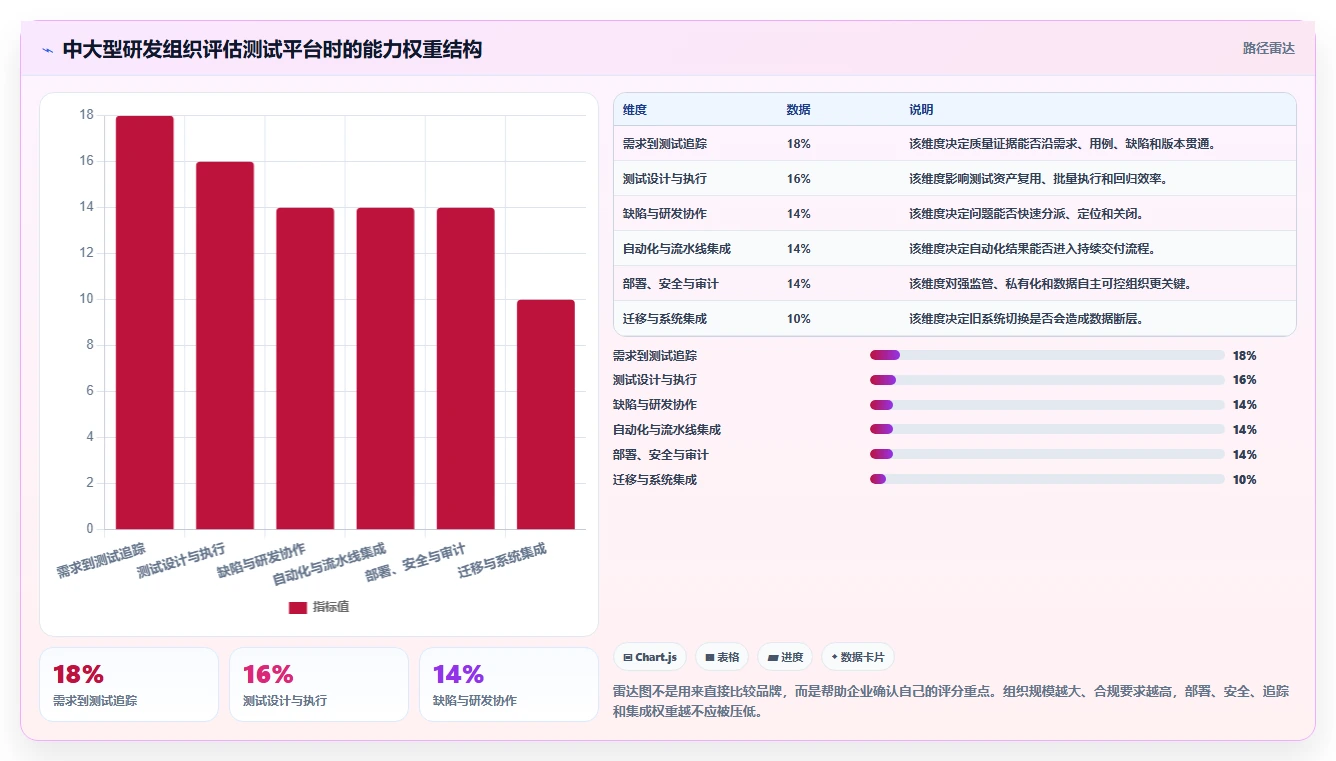Viewport: 1336px width, 761px height.
Task: Click the 迁移与系统集成 10% progress bar
Action: click(x=1047, y=480)
